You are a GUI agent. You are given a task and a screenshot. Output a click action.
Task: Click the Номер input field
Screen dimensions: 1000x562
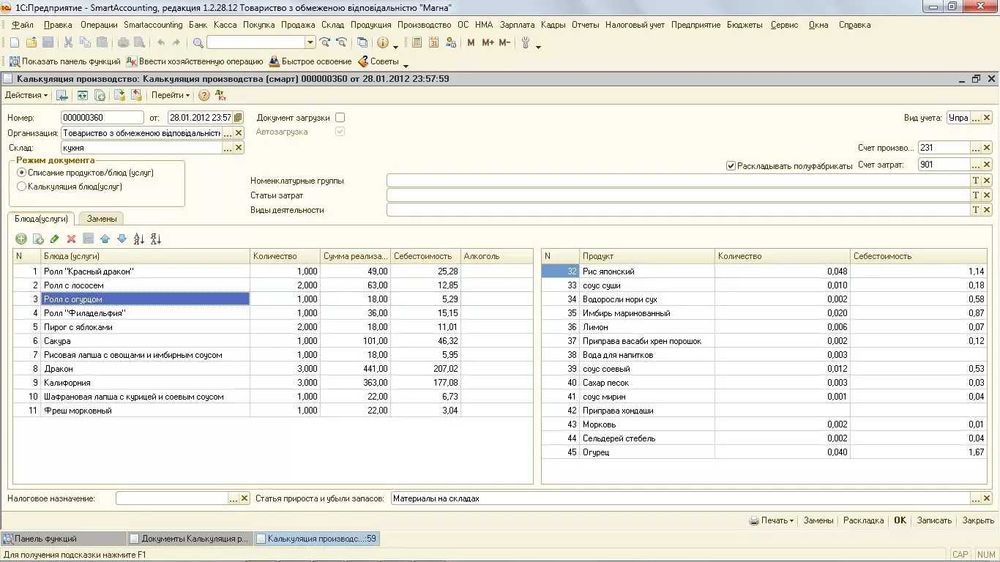coord(102,117)
